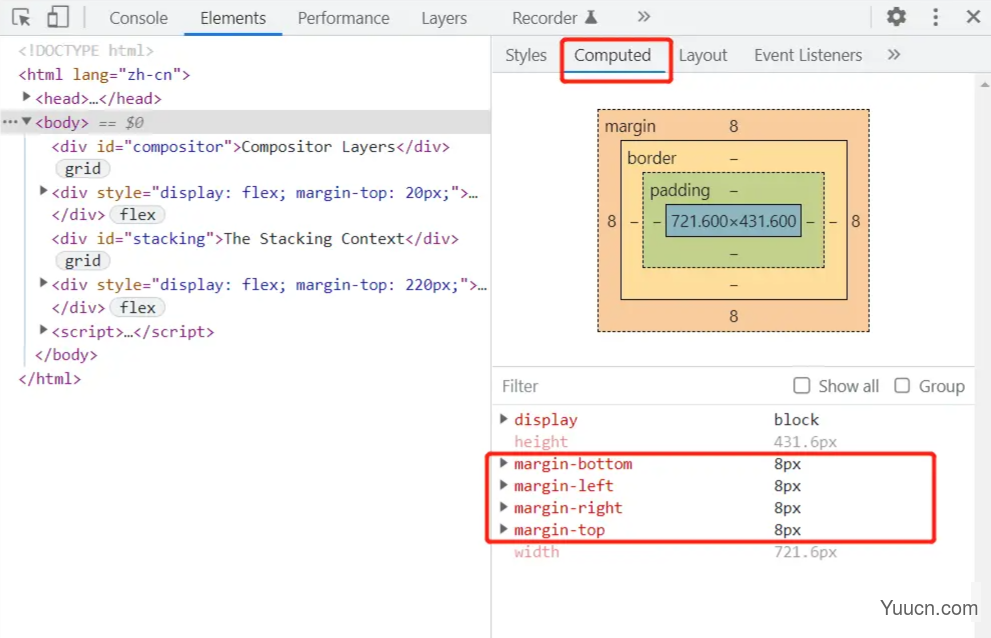The image size is (991, 638).
Task: Expand the margin-top computed property
Action: [x=504, y=529]
